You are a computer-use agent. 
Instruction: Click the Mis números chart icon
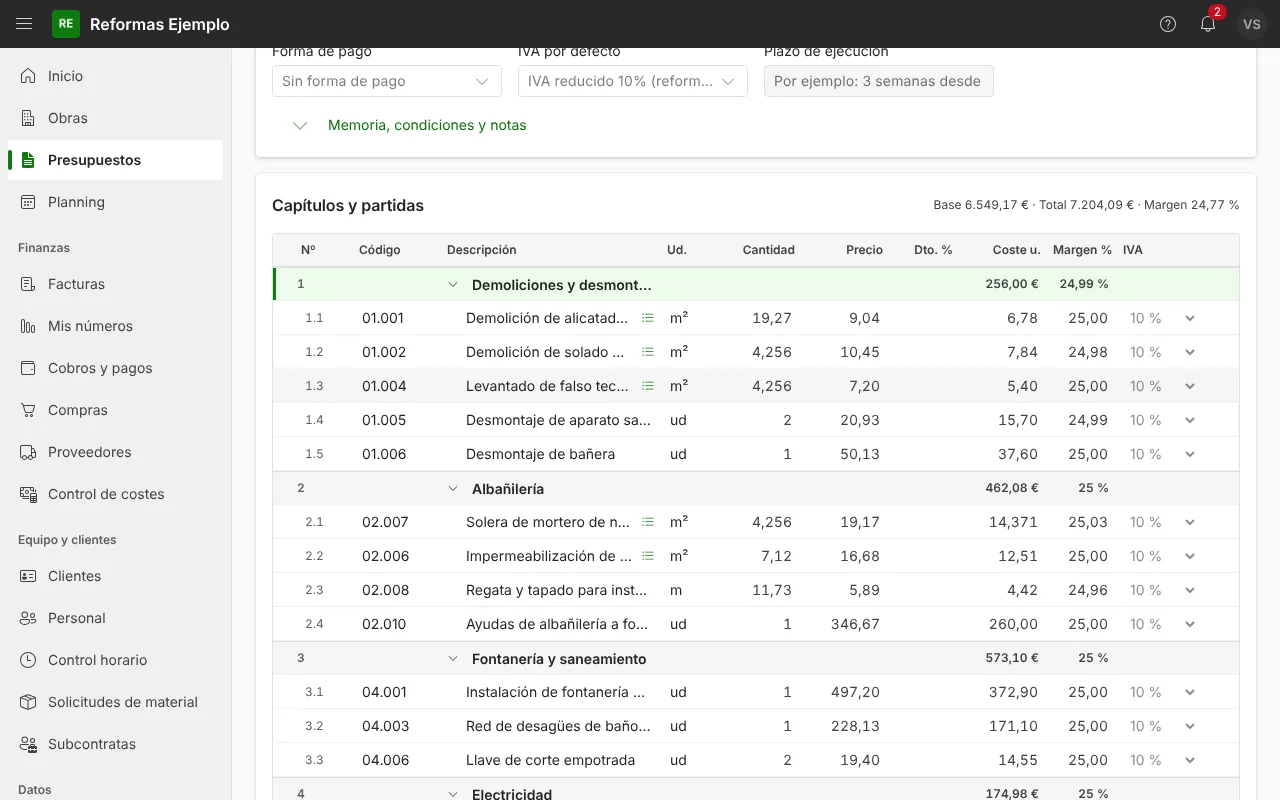click(28, 326)
